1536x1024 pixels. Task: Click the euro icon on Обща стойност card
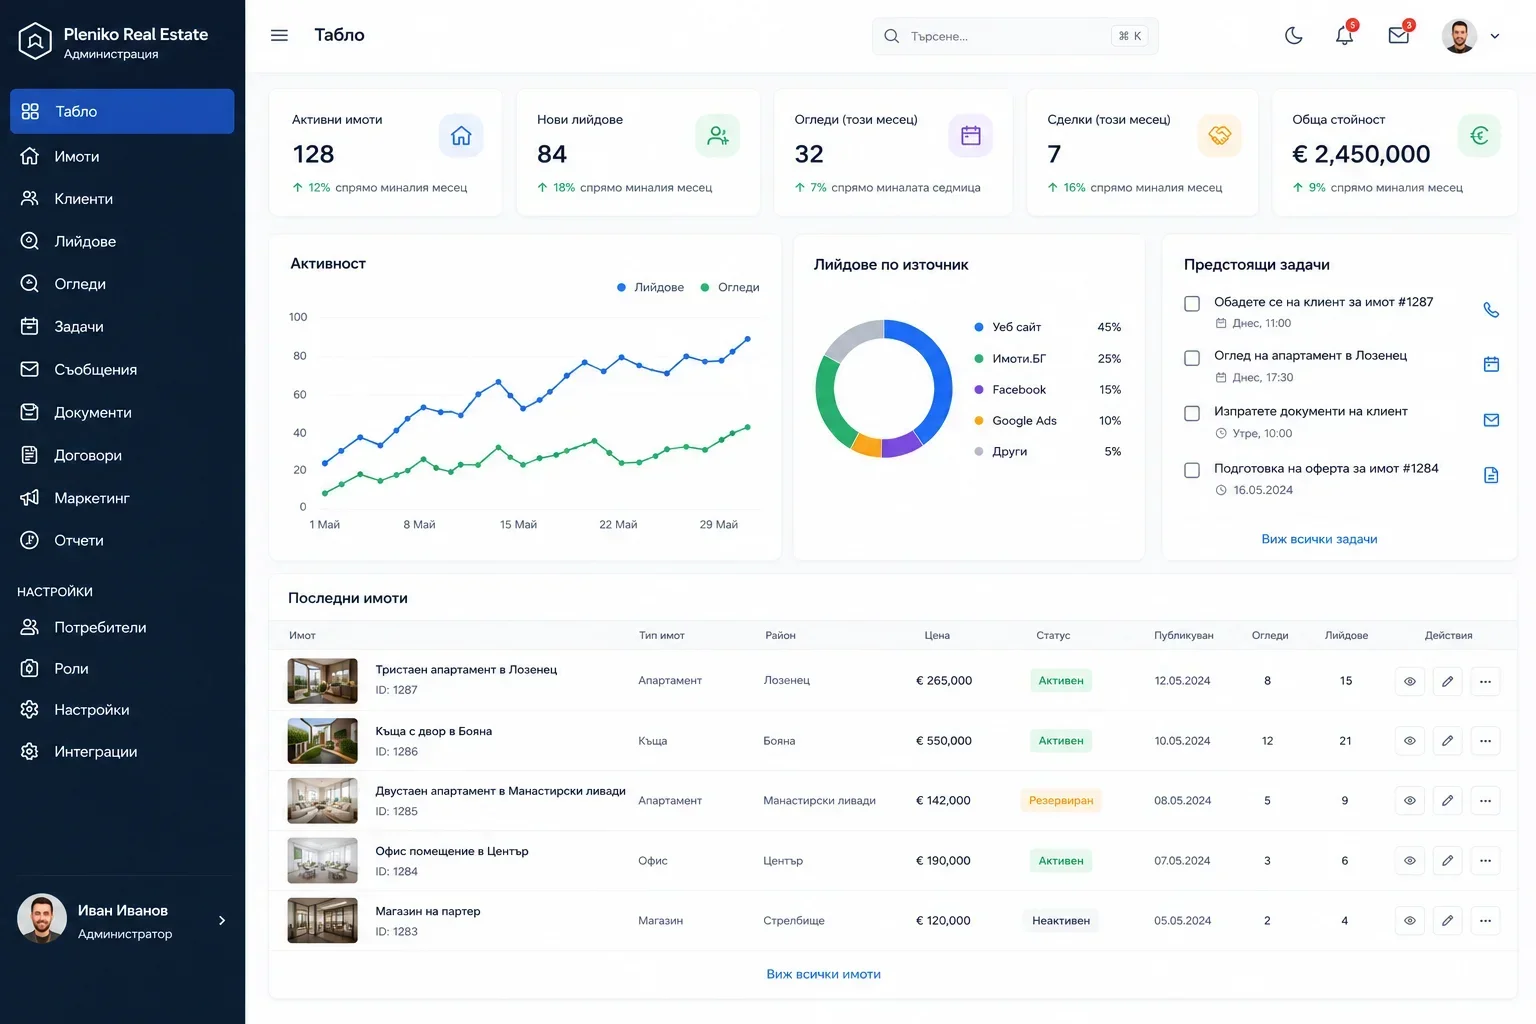1480,136
